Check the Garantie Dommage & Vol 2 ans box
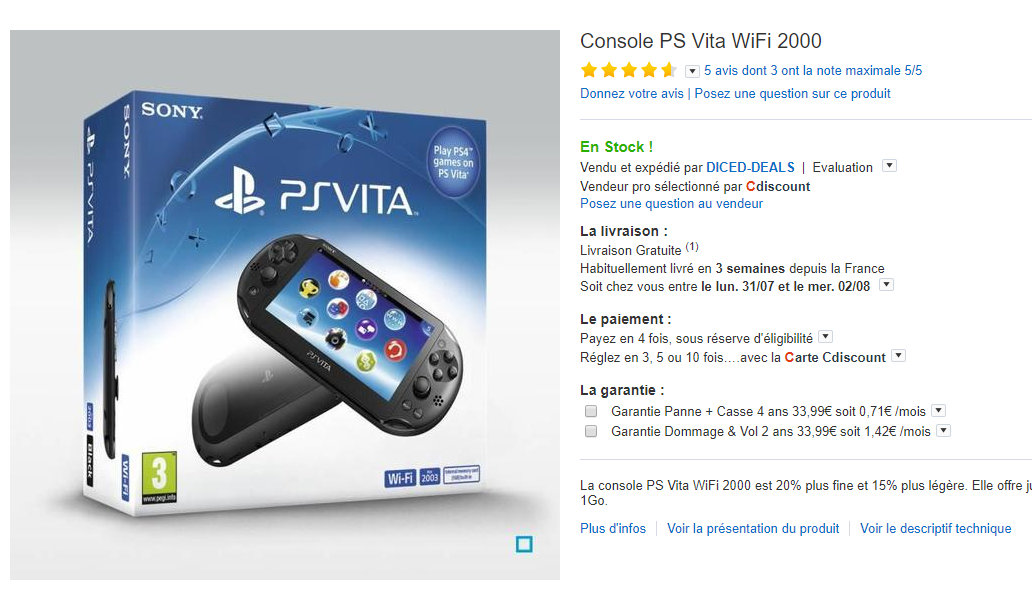This screenshot has height=600, width=1032. [591, 431]
